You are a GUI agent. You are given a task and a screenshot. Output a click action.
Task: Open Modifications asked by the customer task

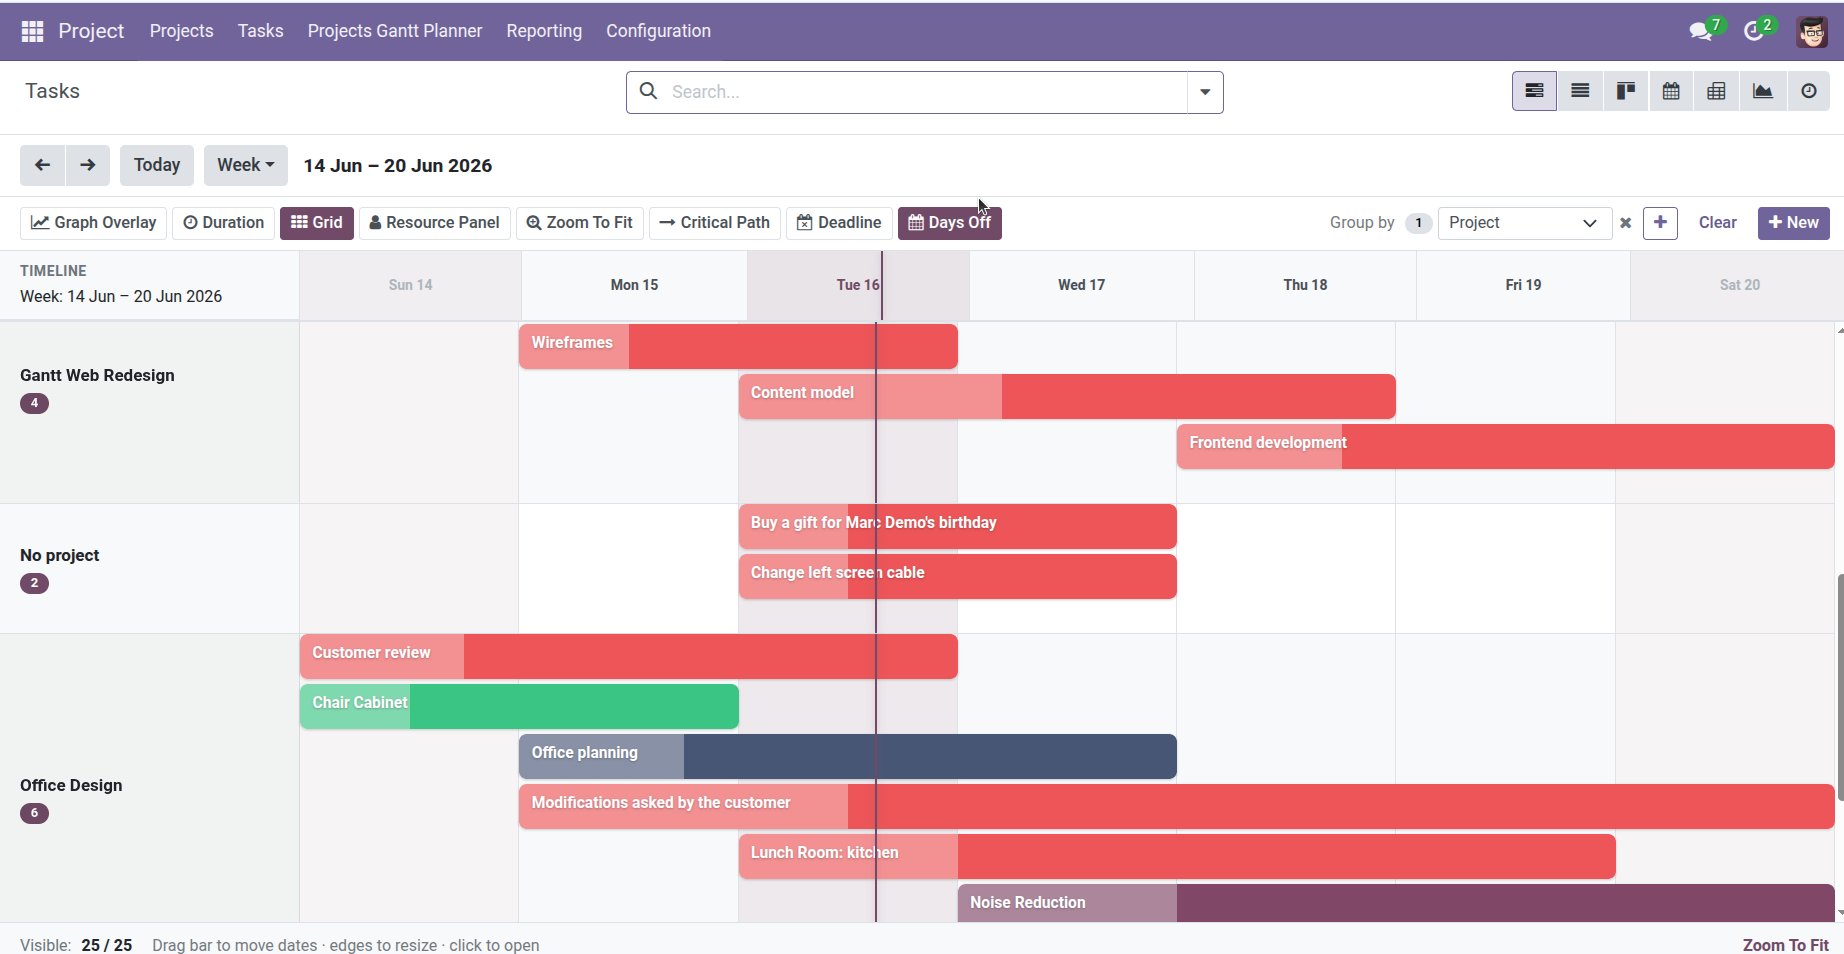[x=1177, y=806]
